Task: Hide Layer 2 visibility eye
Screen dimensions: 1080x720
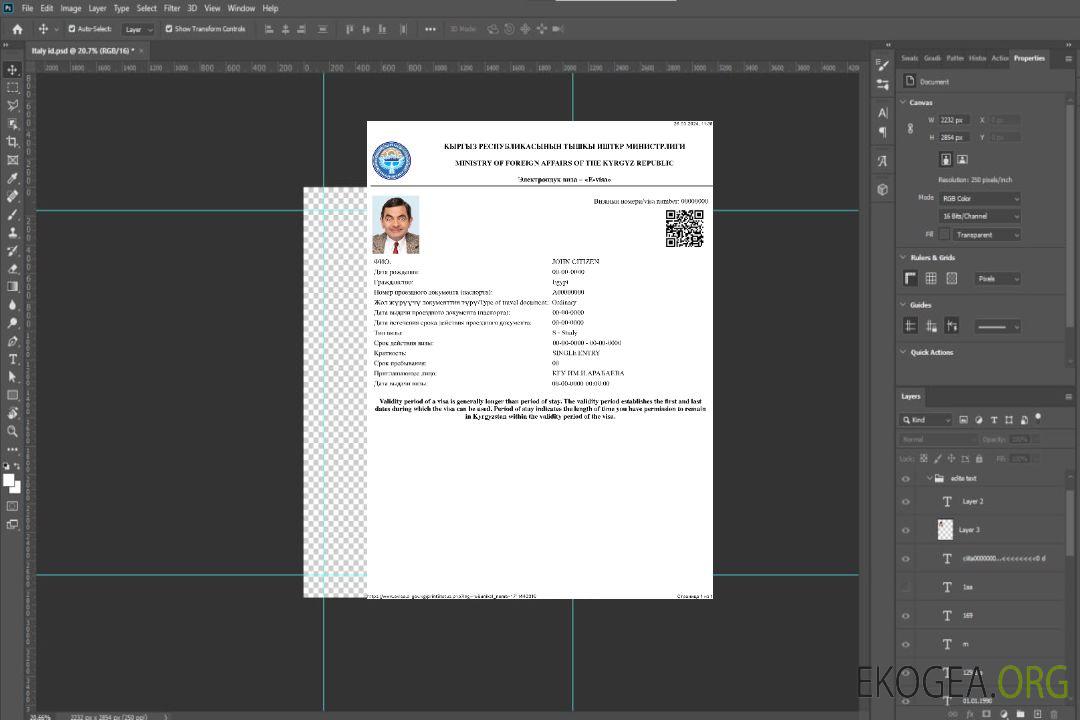Action: [906, 502]
